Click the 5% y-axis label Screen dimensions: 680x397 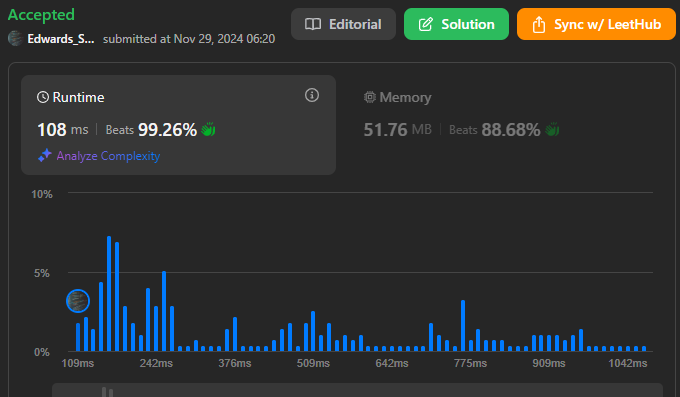tap(42, 273)
